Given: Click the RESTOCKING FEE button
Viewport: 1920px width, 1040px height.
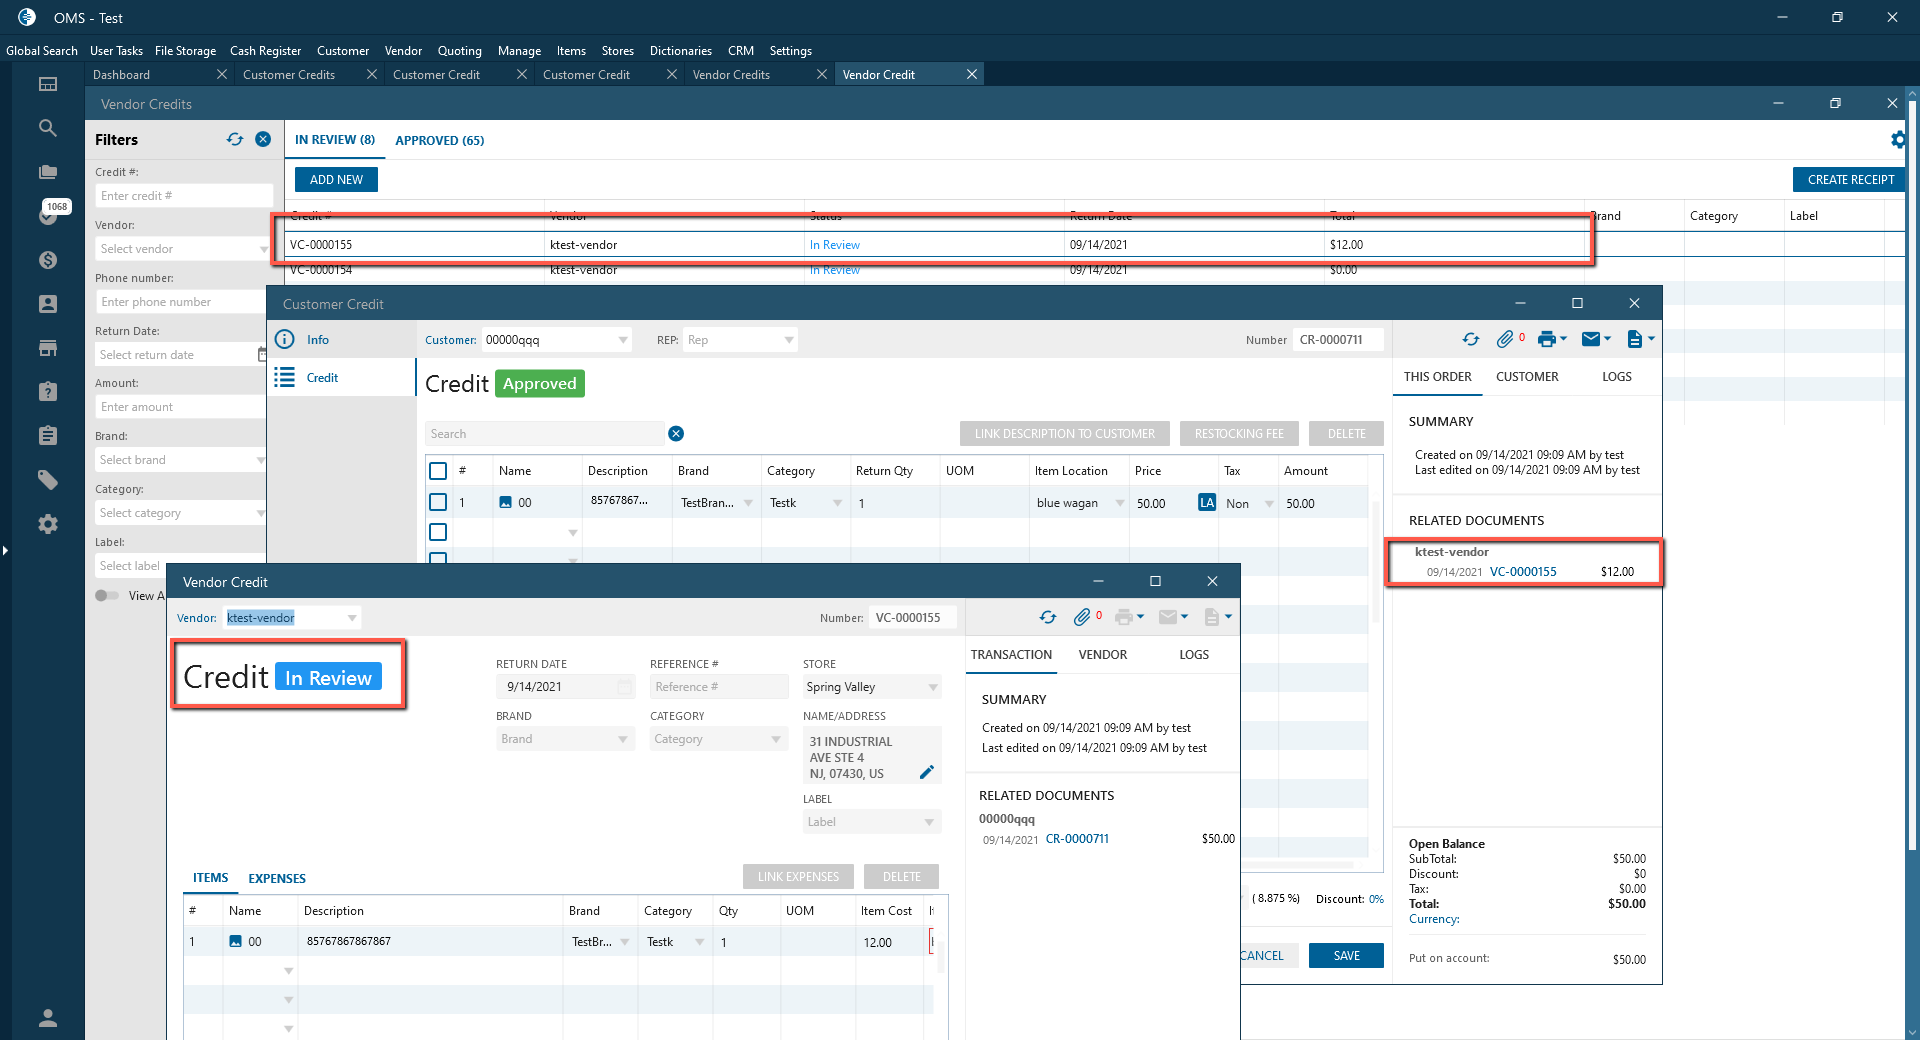Looking at the screenshot, I should (x=1239, y=433).
